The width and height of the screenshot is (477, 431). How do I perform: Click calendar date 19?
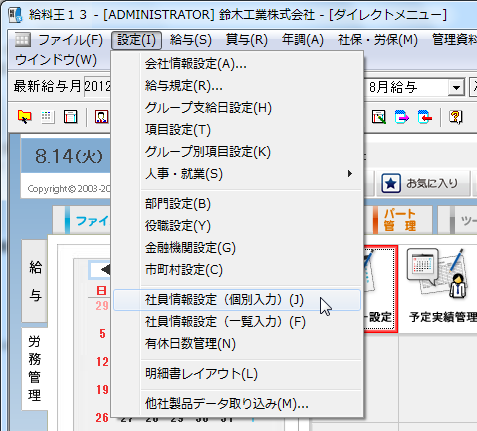(102, 389)
